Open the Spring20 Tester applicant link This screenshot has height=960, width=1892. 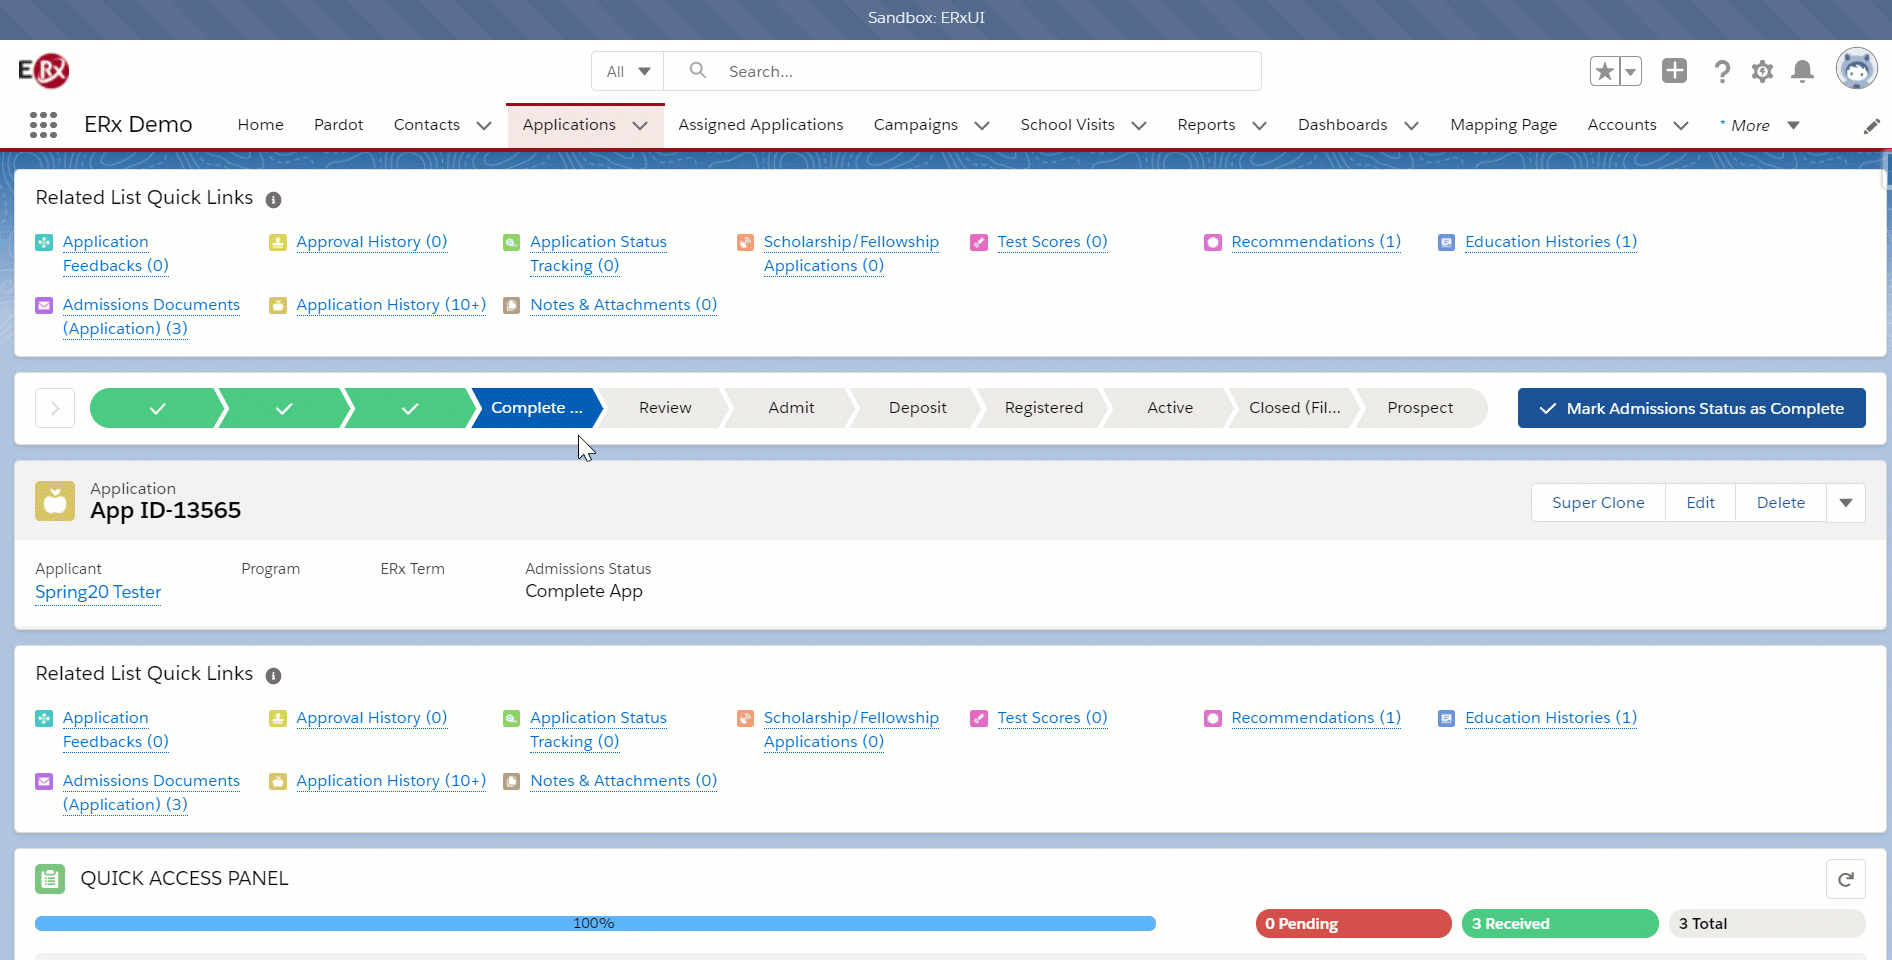click(x=98, y=592)
